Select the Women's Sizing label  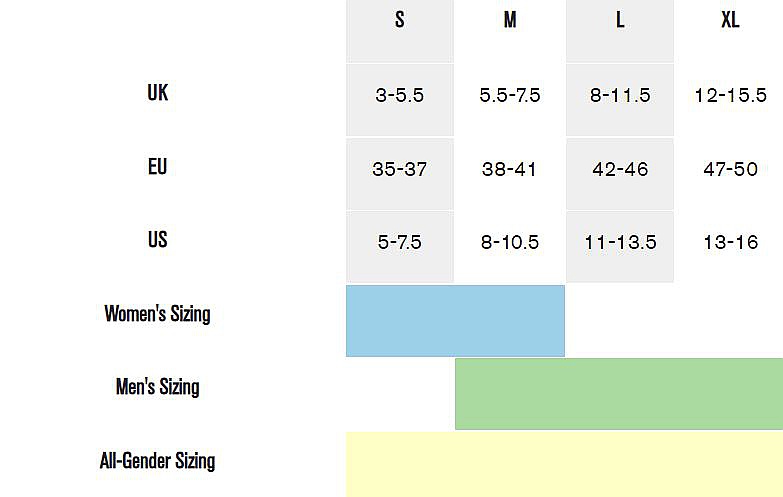point(157,314)
